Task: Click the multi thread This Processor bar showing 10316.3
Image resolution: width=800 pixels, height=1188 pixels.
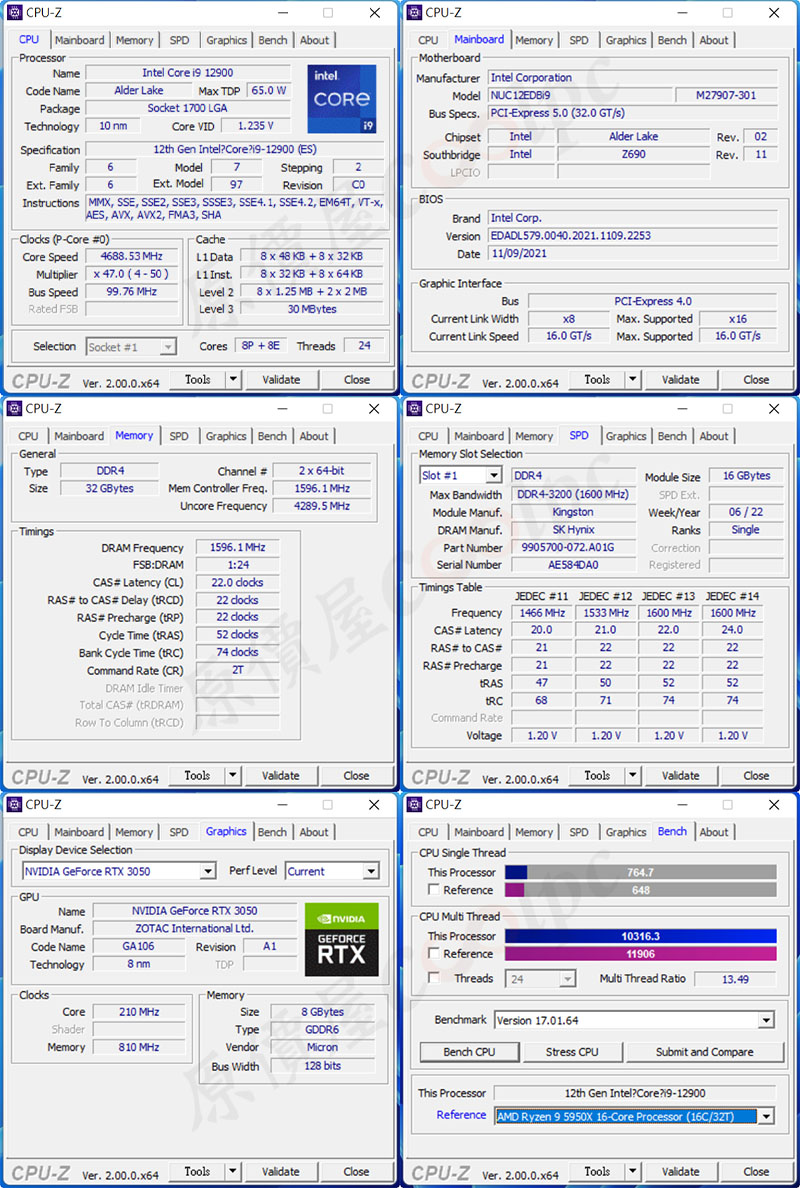Action: [641, 936]
